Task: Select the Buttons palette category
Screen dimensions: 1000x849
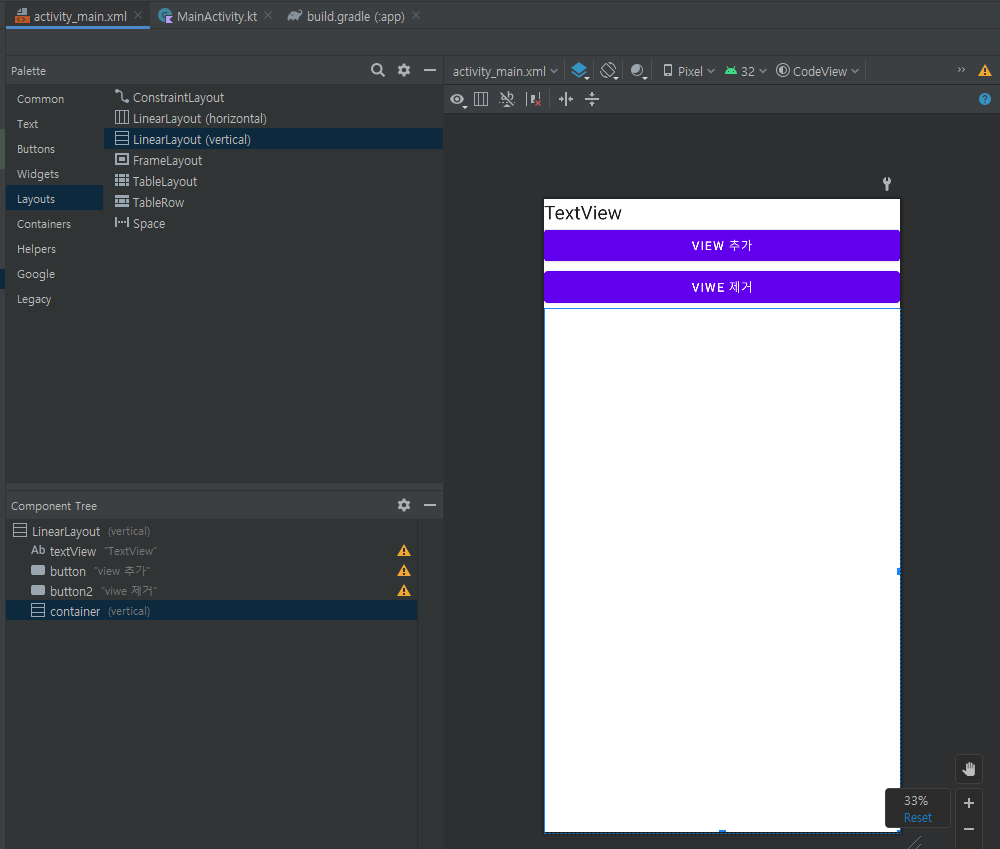Action: pyautogui.click(x=55, y=149)
